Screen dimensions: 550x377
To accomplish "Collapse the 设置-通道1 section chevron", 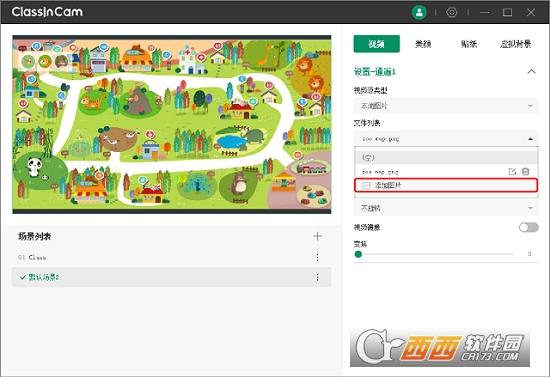I will click(x=531, y=72).
